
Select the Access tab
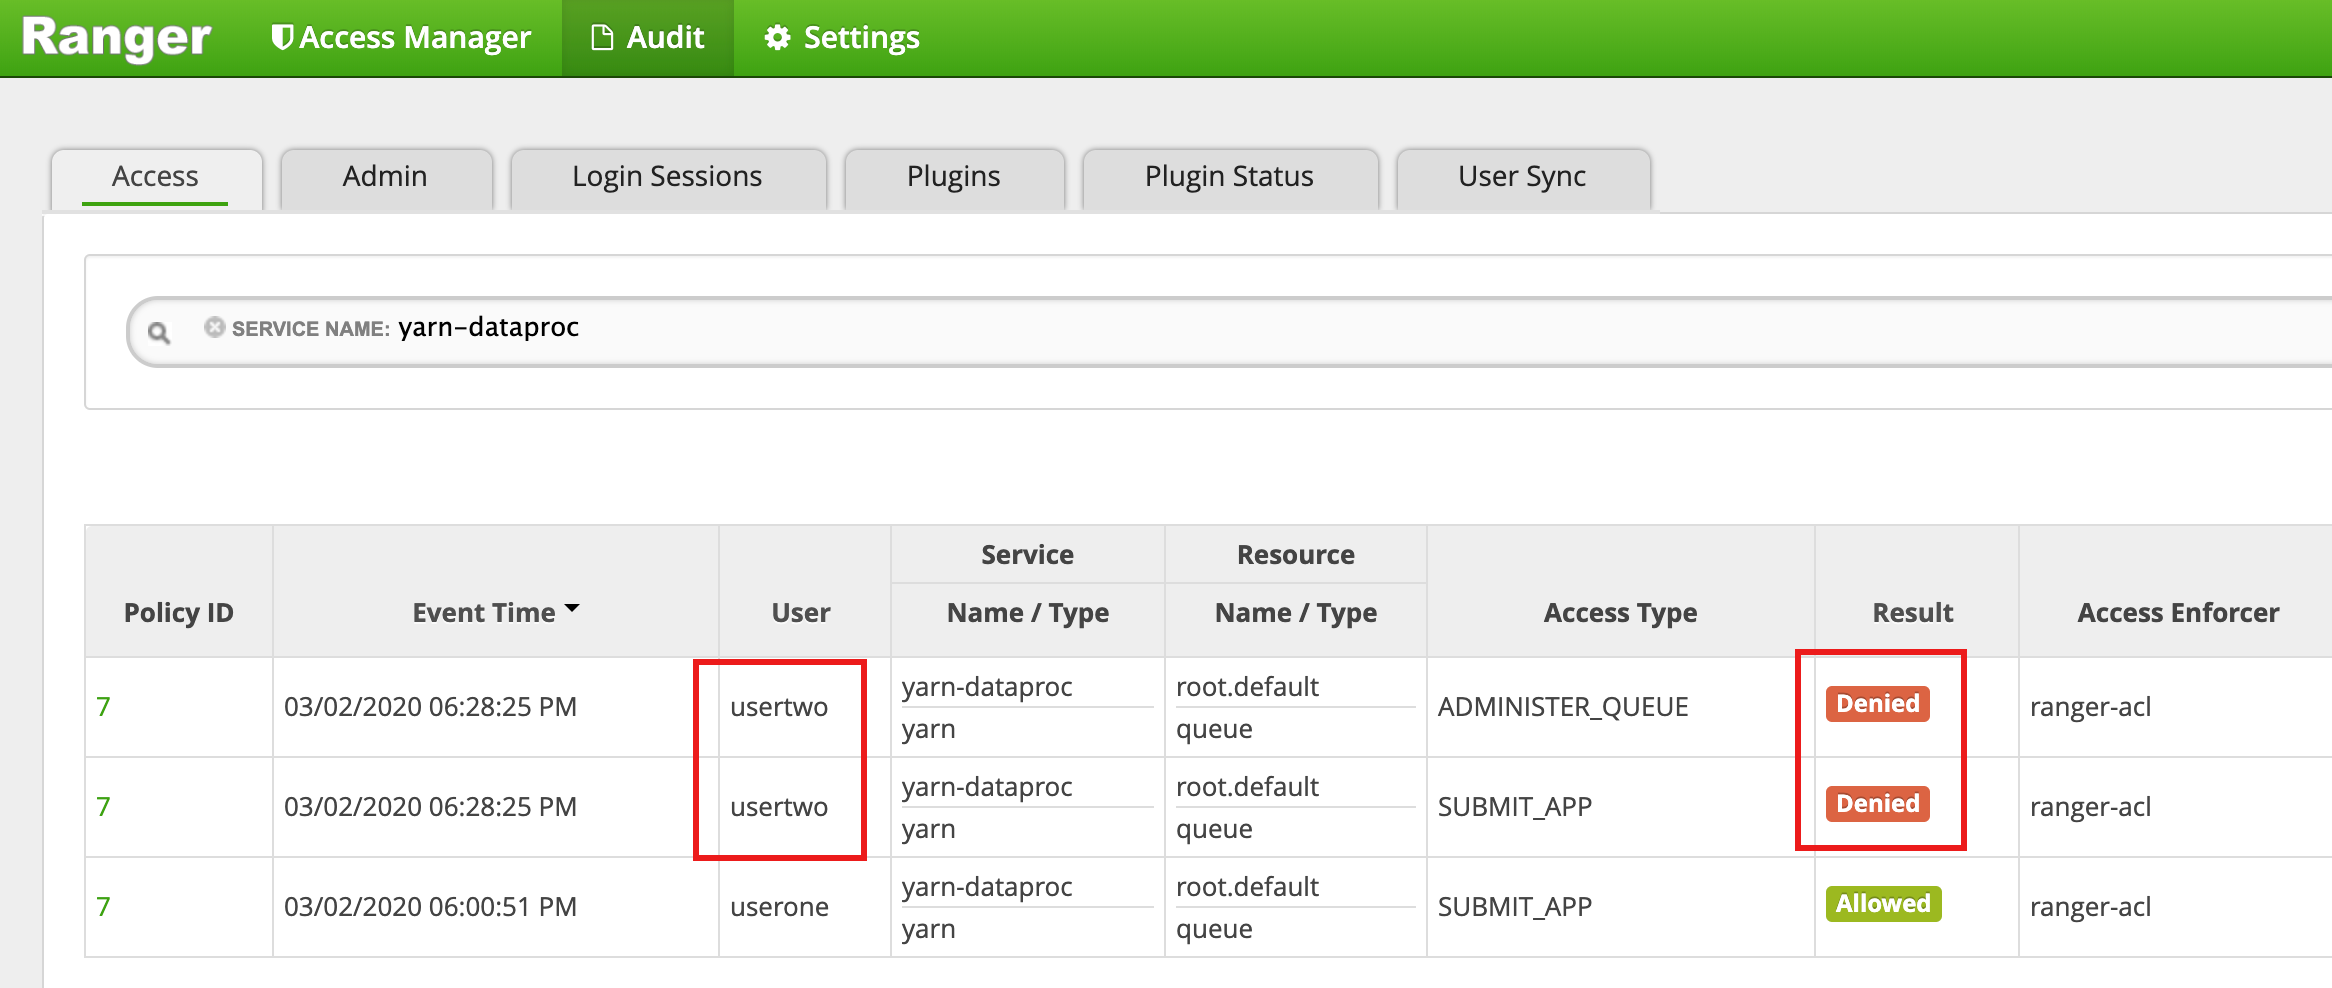click(155, 177)
